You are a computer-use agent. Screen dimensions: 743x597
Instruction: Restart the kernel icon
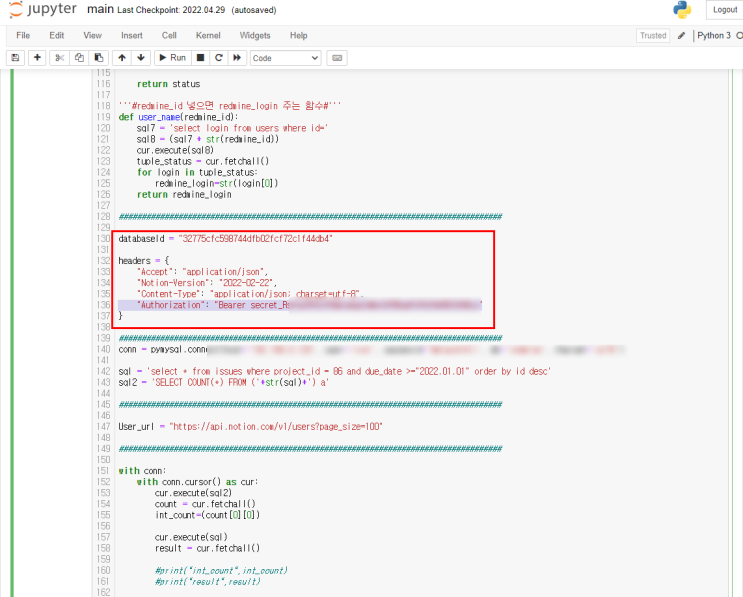pos(218,58)
